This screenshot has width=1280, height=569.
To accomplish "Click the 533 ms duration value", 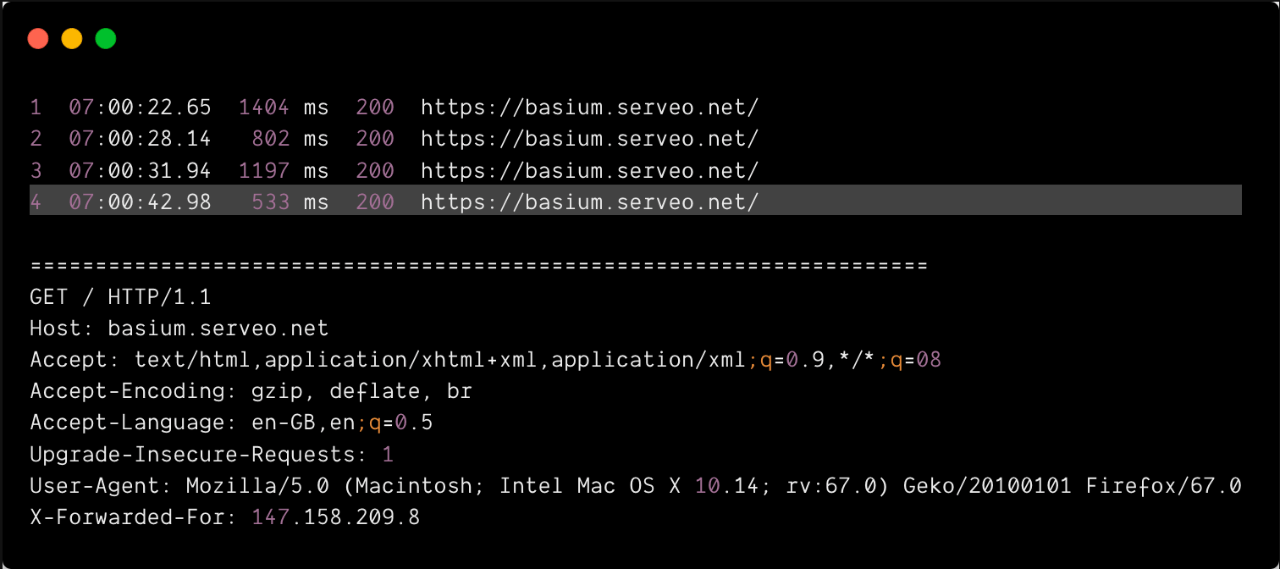I will [290, 203].
